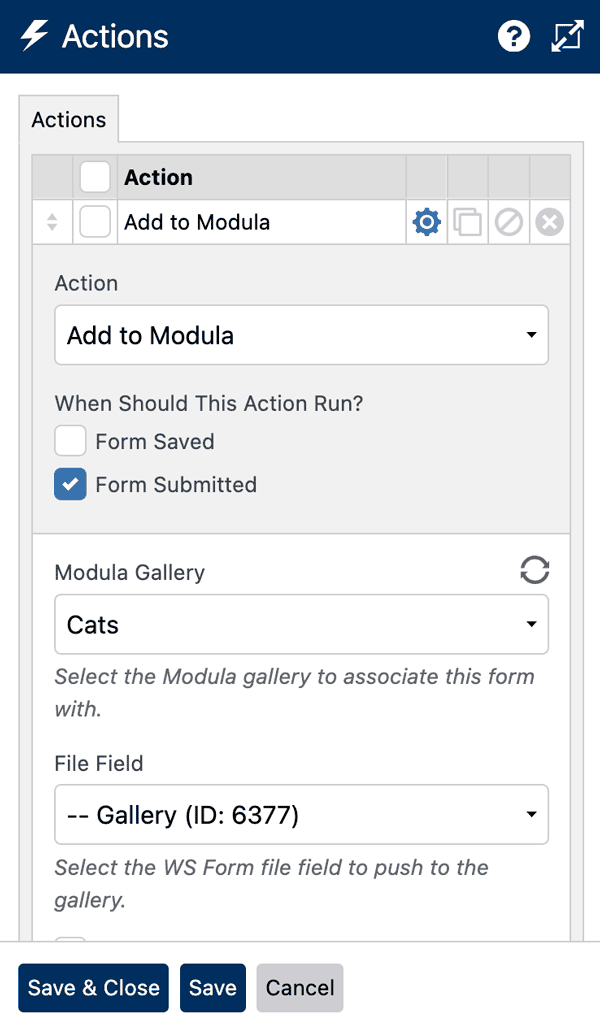Click the duplicate action icon

click(x=467, y=222)
